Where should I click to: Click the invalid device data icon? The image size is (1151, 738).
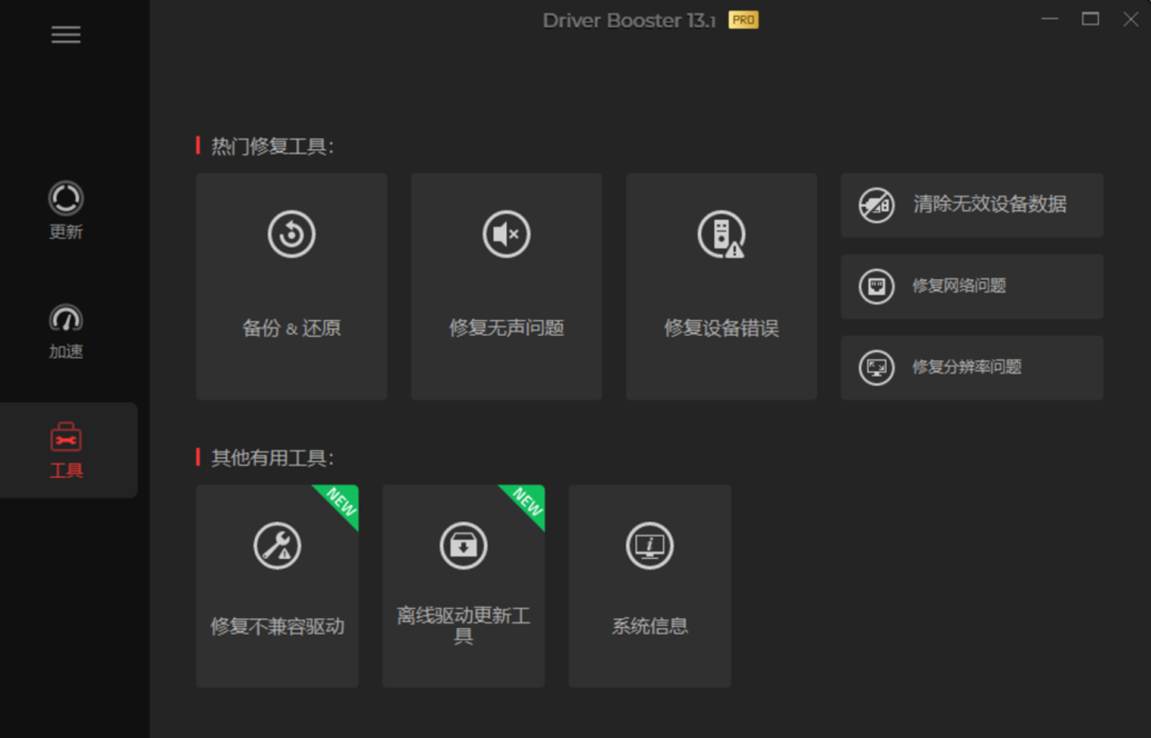coord(876,205)
